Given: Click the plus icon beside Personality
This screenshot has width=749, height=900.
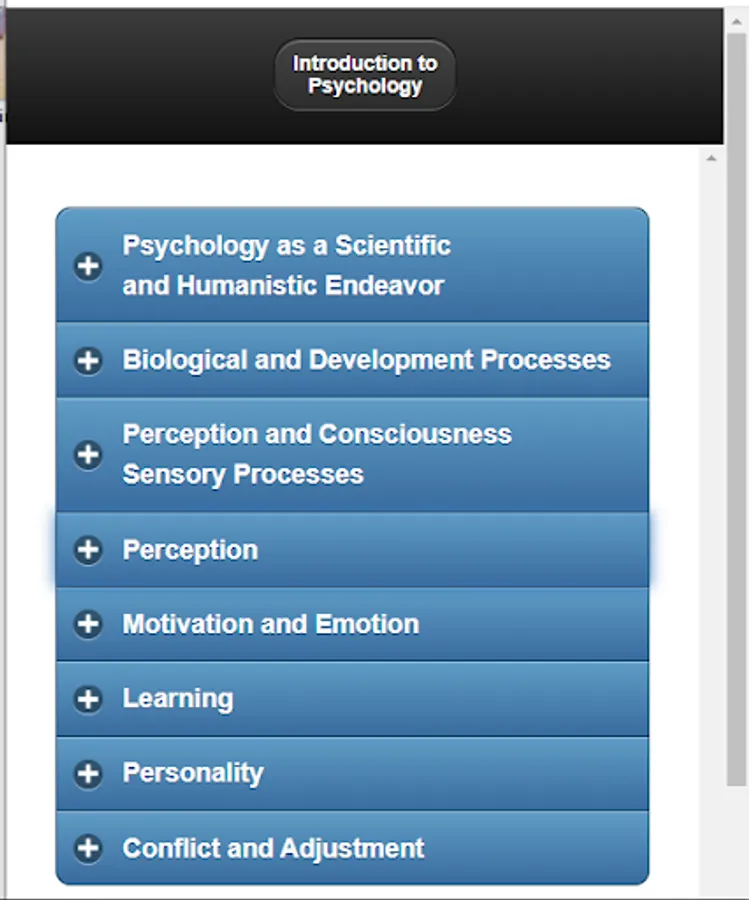Looking at the screenshot, I should pos(88,773).
